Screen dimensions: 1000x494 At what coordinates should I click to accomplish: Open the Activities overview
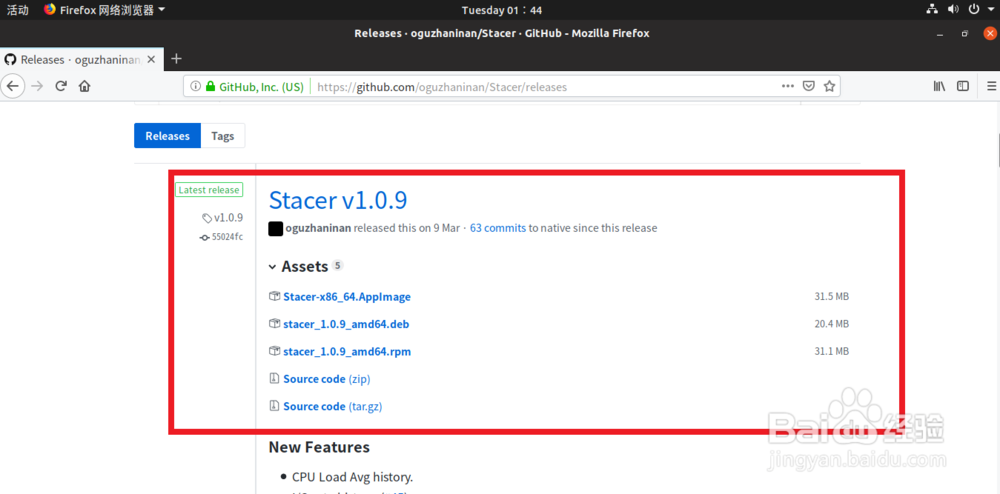[18, 10]
